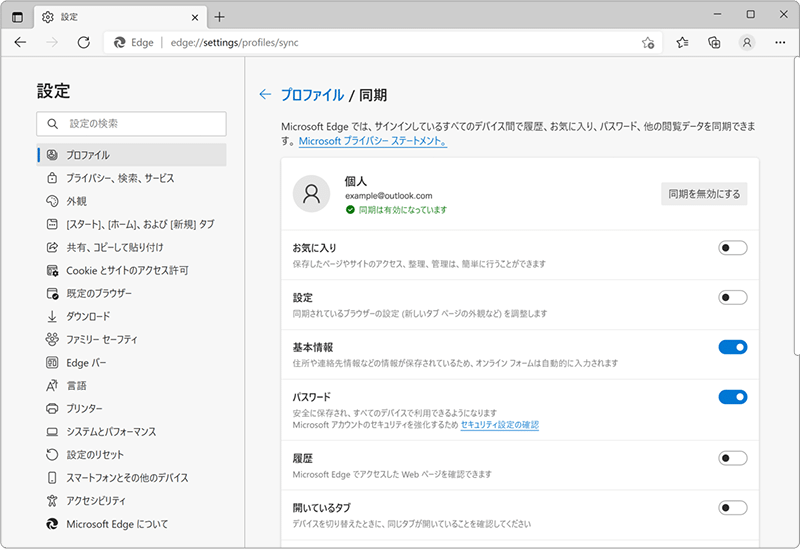Click the vertical scrollbar on right edge
The image size is (800, 549).
click(x=796, y=206)
